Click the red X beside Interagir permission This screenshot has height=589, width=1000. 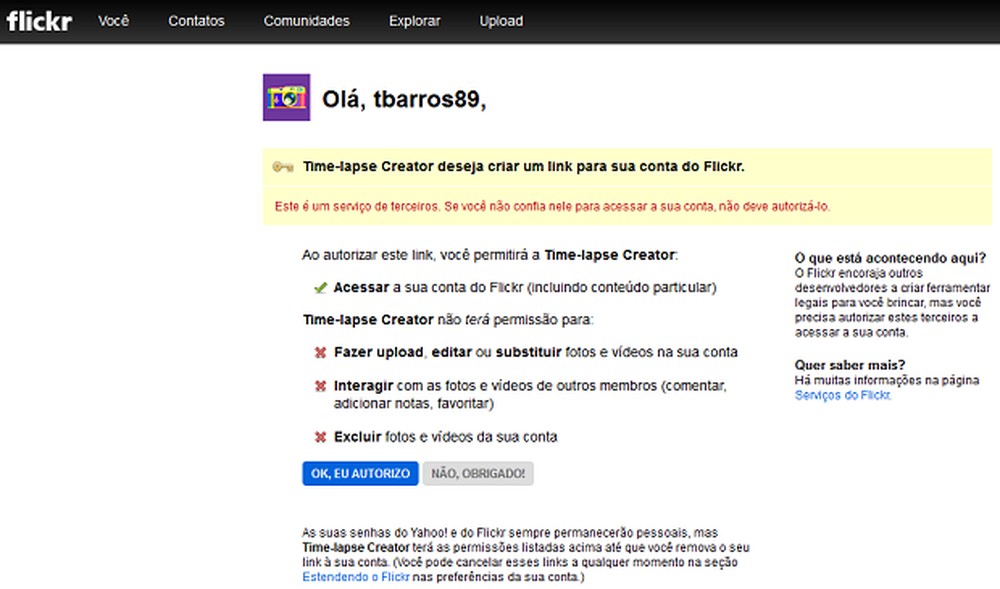pyautogui.click(x=319, y=385)
